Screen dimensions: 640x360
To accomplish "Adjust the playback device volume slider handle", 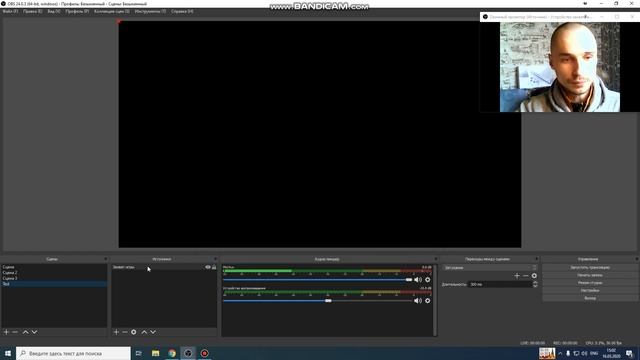I will [328, 301].
